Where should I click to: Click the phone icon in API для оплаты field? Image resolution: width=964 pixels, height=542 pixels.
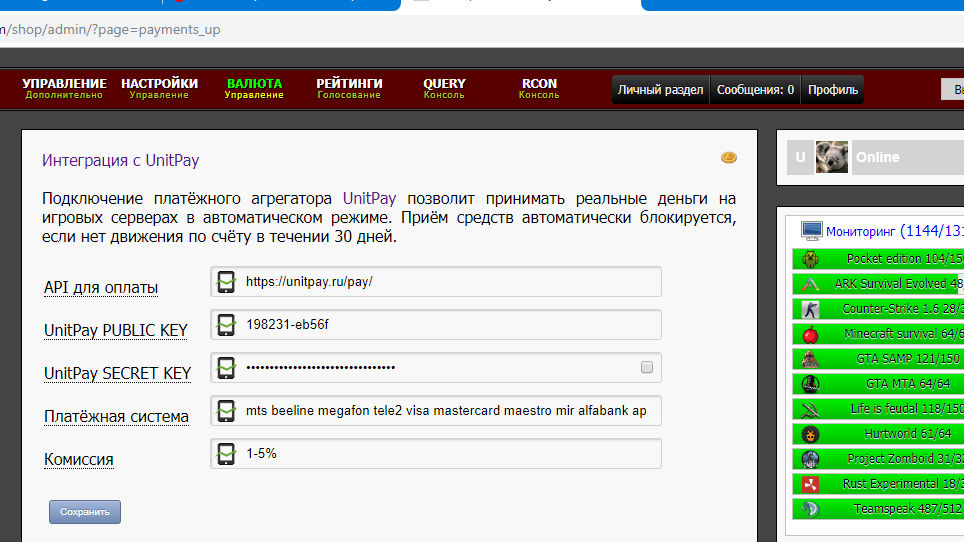(x=226, y=282)
